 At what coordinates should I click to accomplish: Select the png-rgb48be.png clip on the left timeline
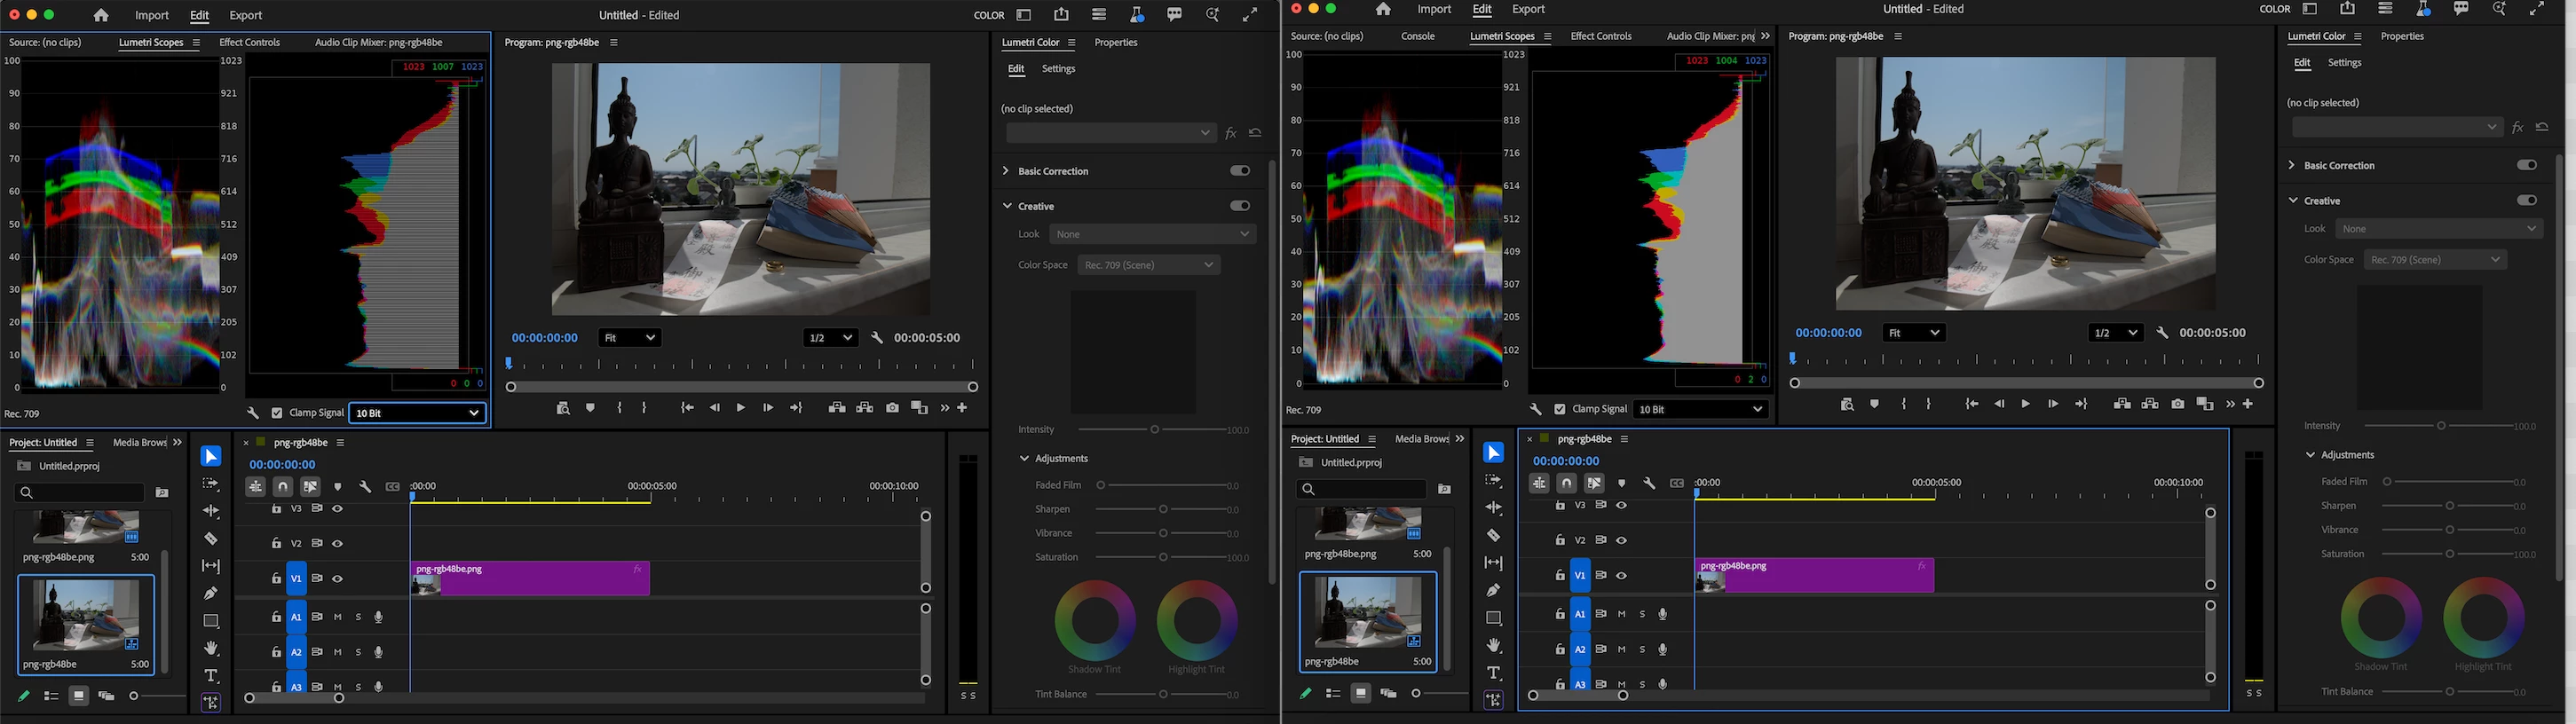click(x=530, y=579)
